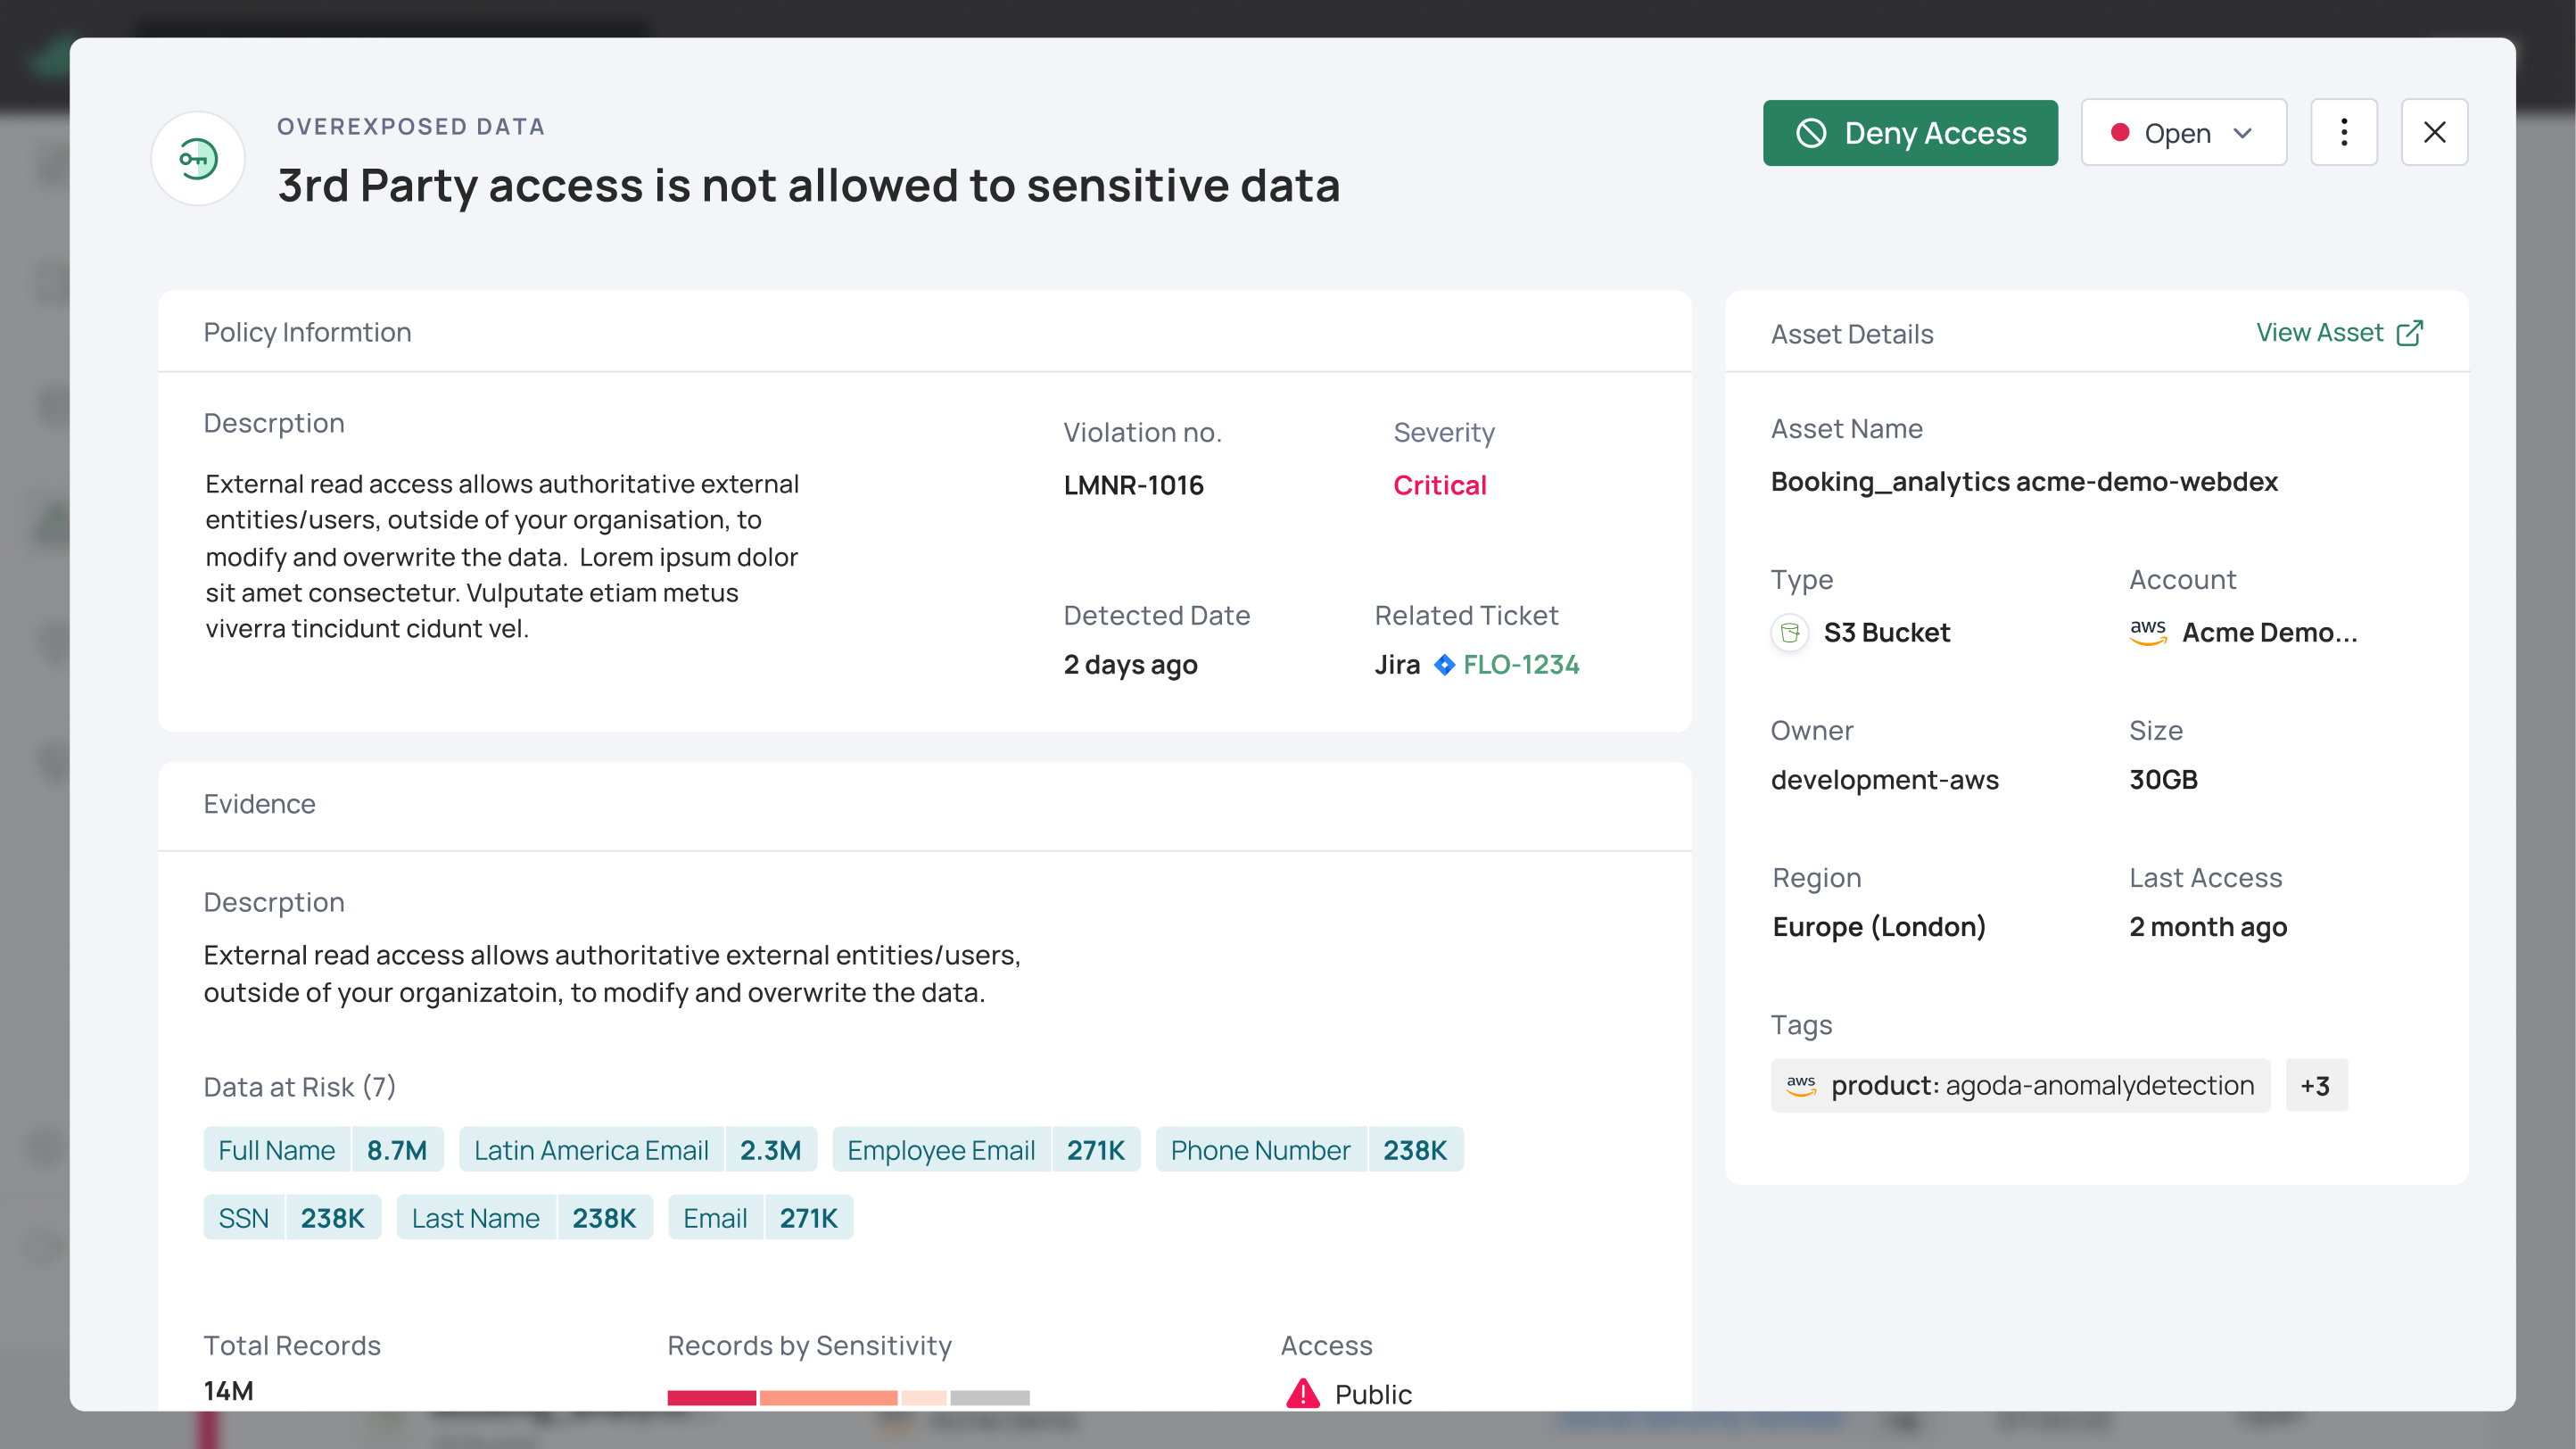Select the Full Name 8.7M data chip

click(323, 1150)
